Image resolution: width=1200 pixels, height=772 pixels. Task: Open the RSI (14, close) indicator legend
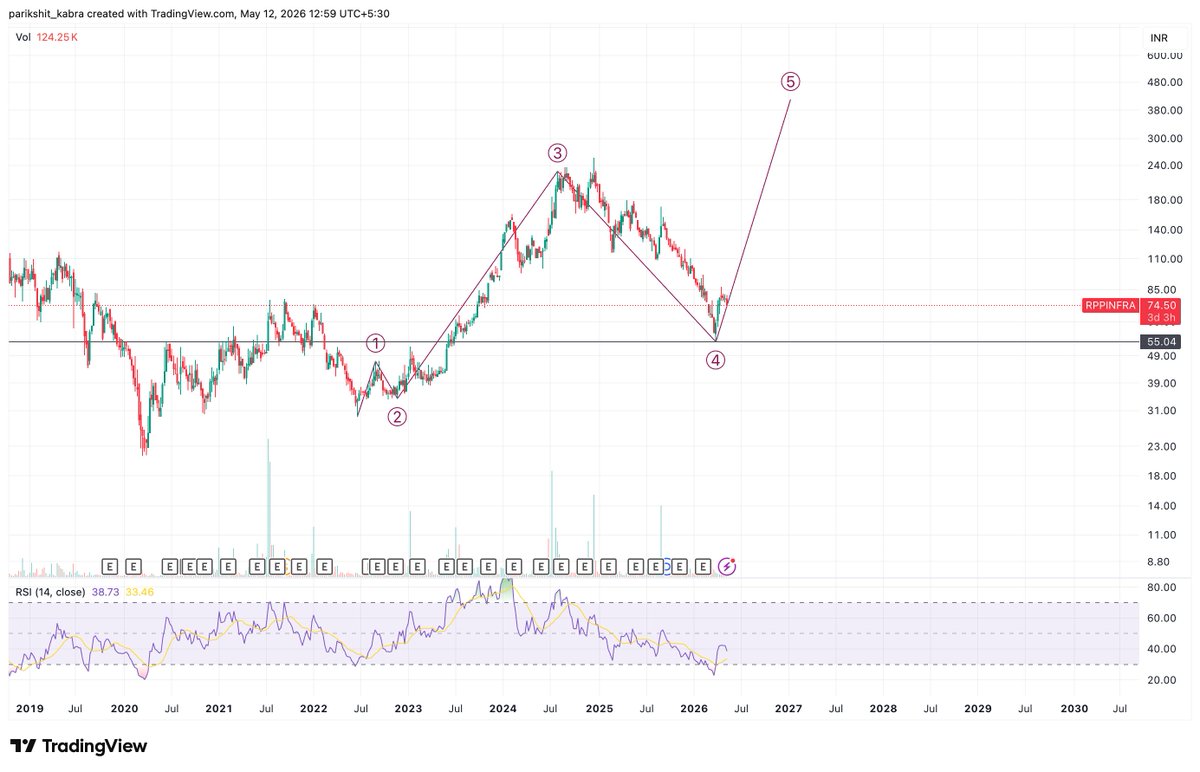[52, 593]
